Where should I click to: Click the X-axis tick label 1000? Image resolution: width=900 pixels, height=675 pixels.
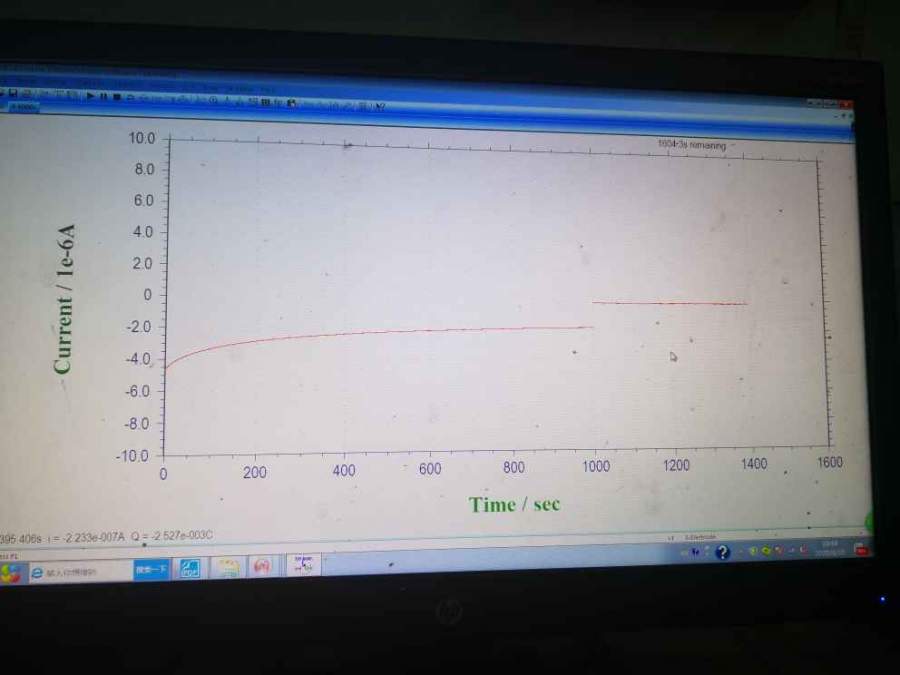[596, 466]
